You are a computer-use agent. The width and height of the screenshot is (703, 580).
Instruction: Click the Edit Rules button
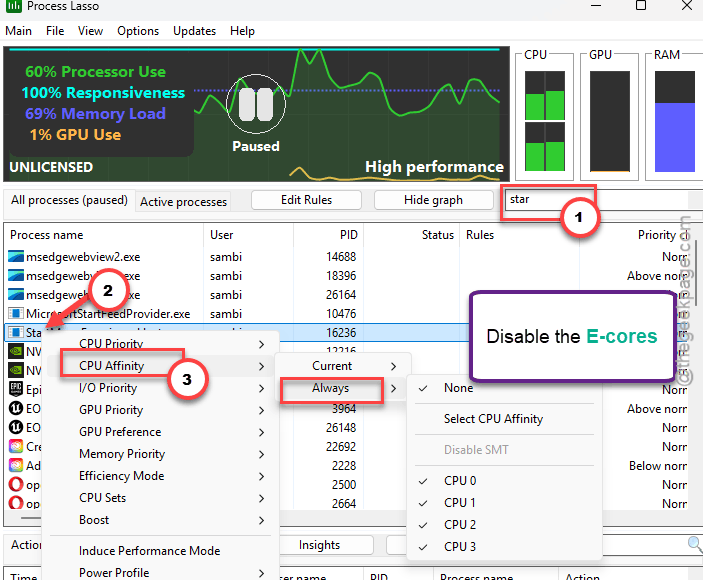pyautogui.click(x=306, y=200)
